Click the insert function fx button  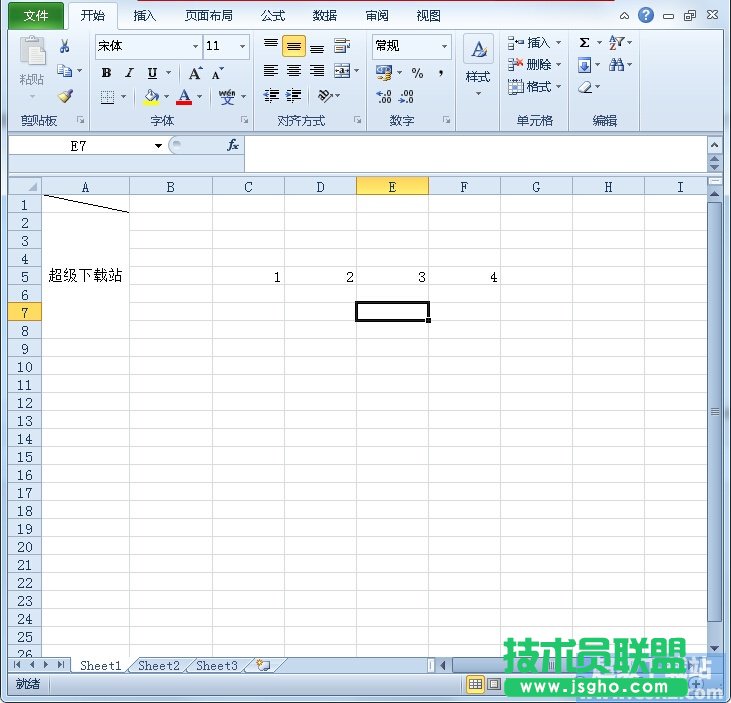click(233, 145)
